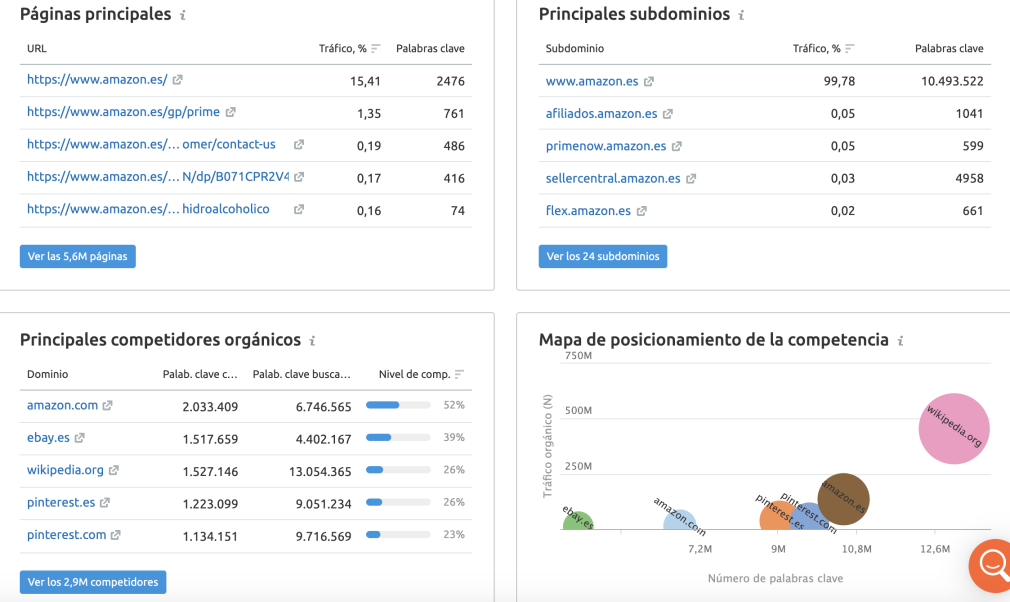Open the https://www.amazon.es/ page link

point(97,80)
